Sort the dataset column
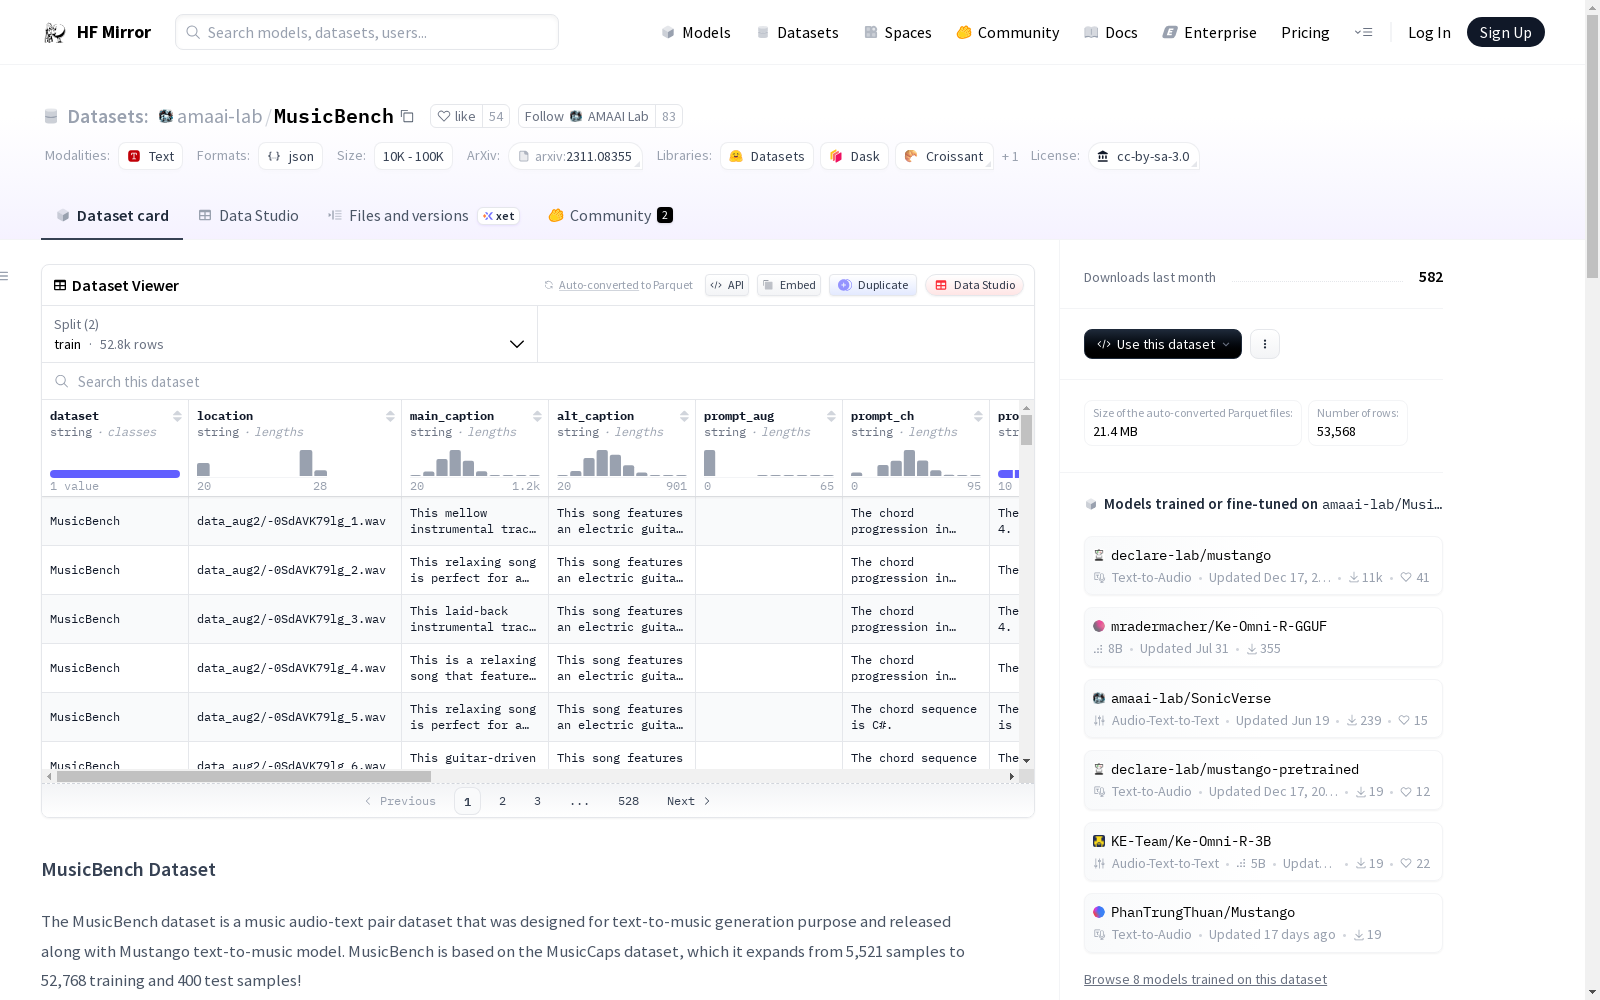This screenshot has width=1600, height=1000. pyautogui.click(x=177, y=416)
